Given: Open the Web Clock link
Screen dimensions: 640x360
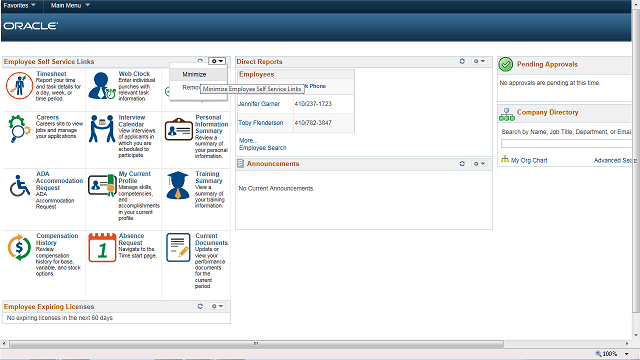Looking at the screenshot, I should 134,74.
